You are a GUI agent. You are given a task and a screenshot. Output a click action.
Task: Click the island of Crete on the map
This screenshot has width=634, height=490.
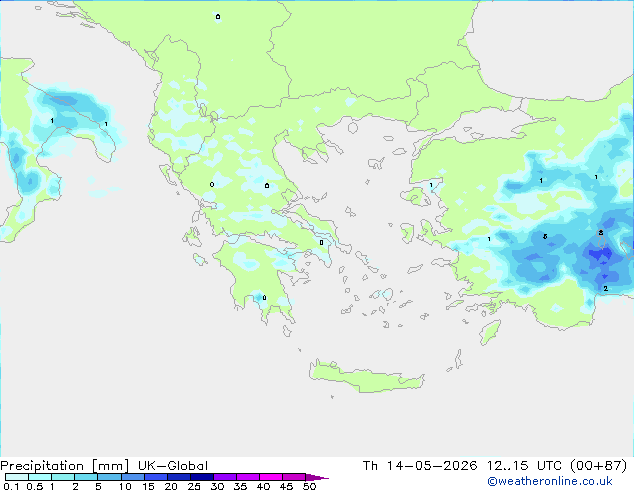[x=364, y=377]
